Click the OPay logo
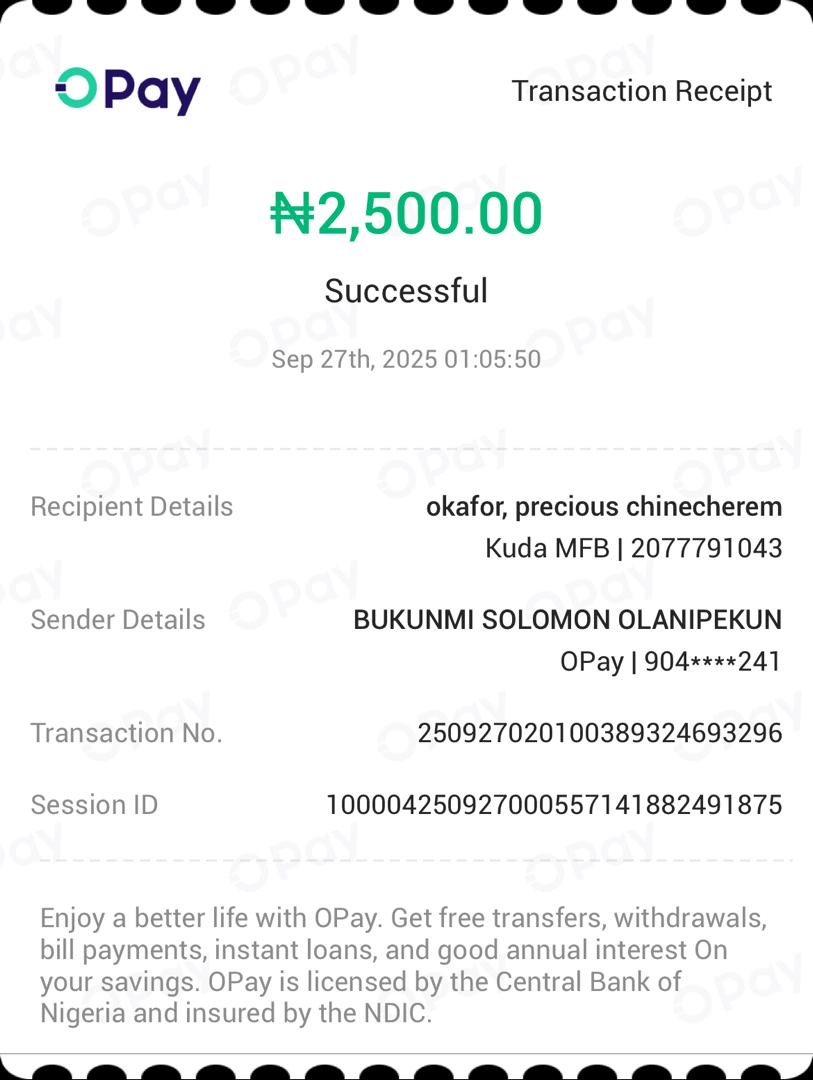813x1080 pixels. 128,91
